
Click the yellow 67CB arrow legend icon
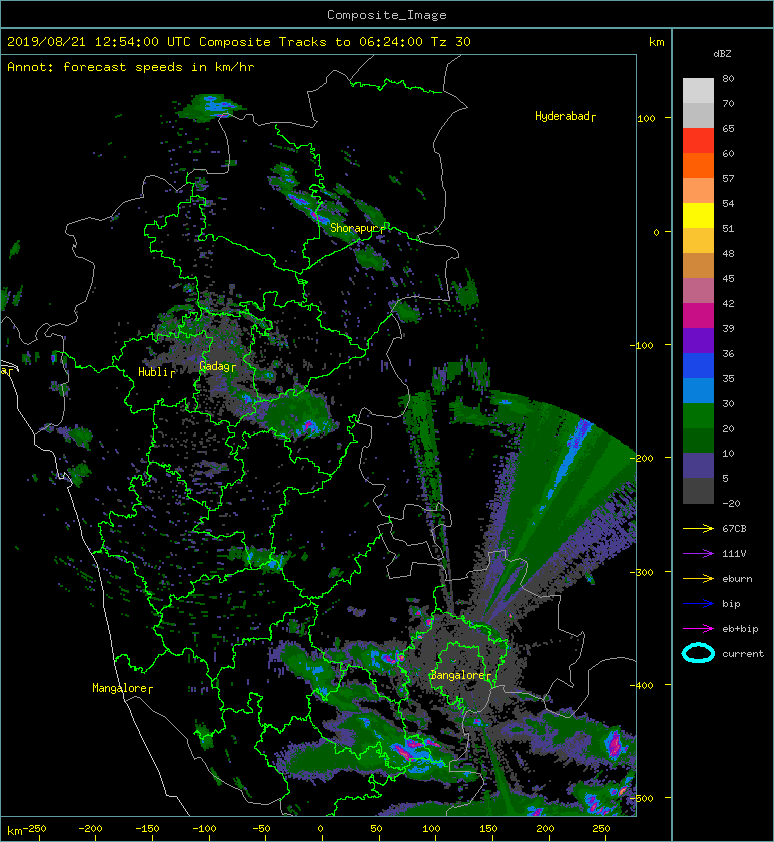698,528
